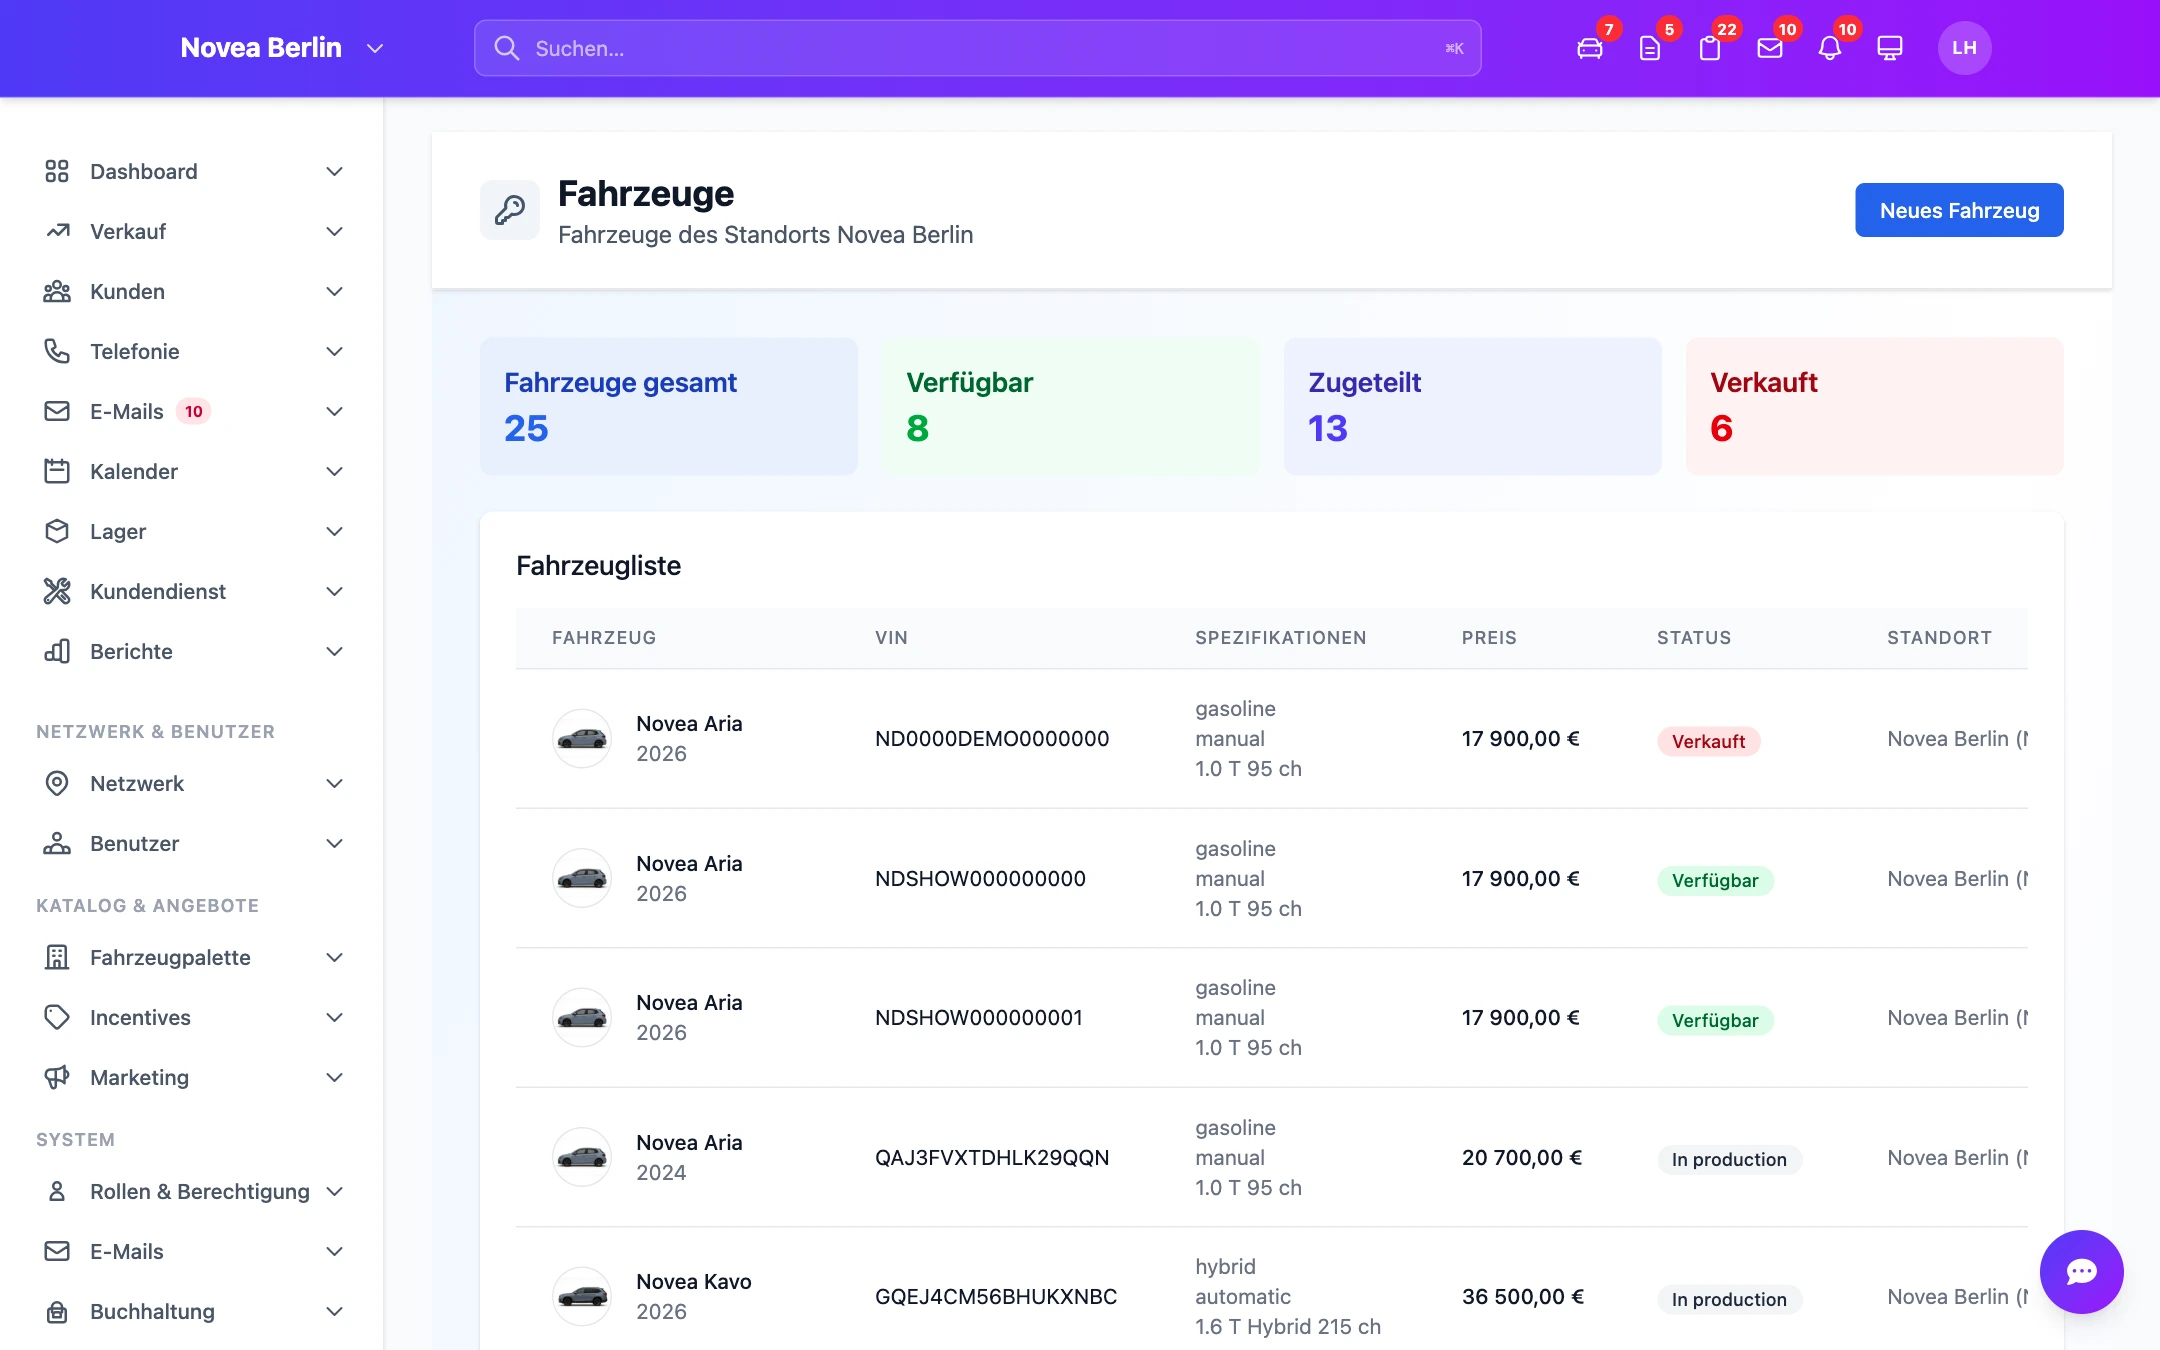Click Novea Kavo vehicle name
This screenshot has width=2160, height=1350.
coord(694,1282)
